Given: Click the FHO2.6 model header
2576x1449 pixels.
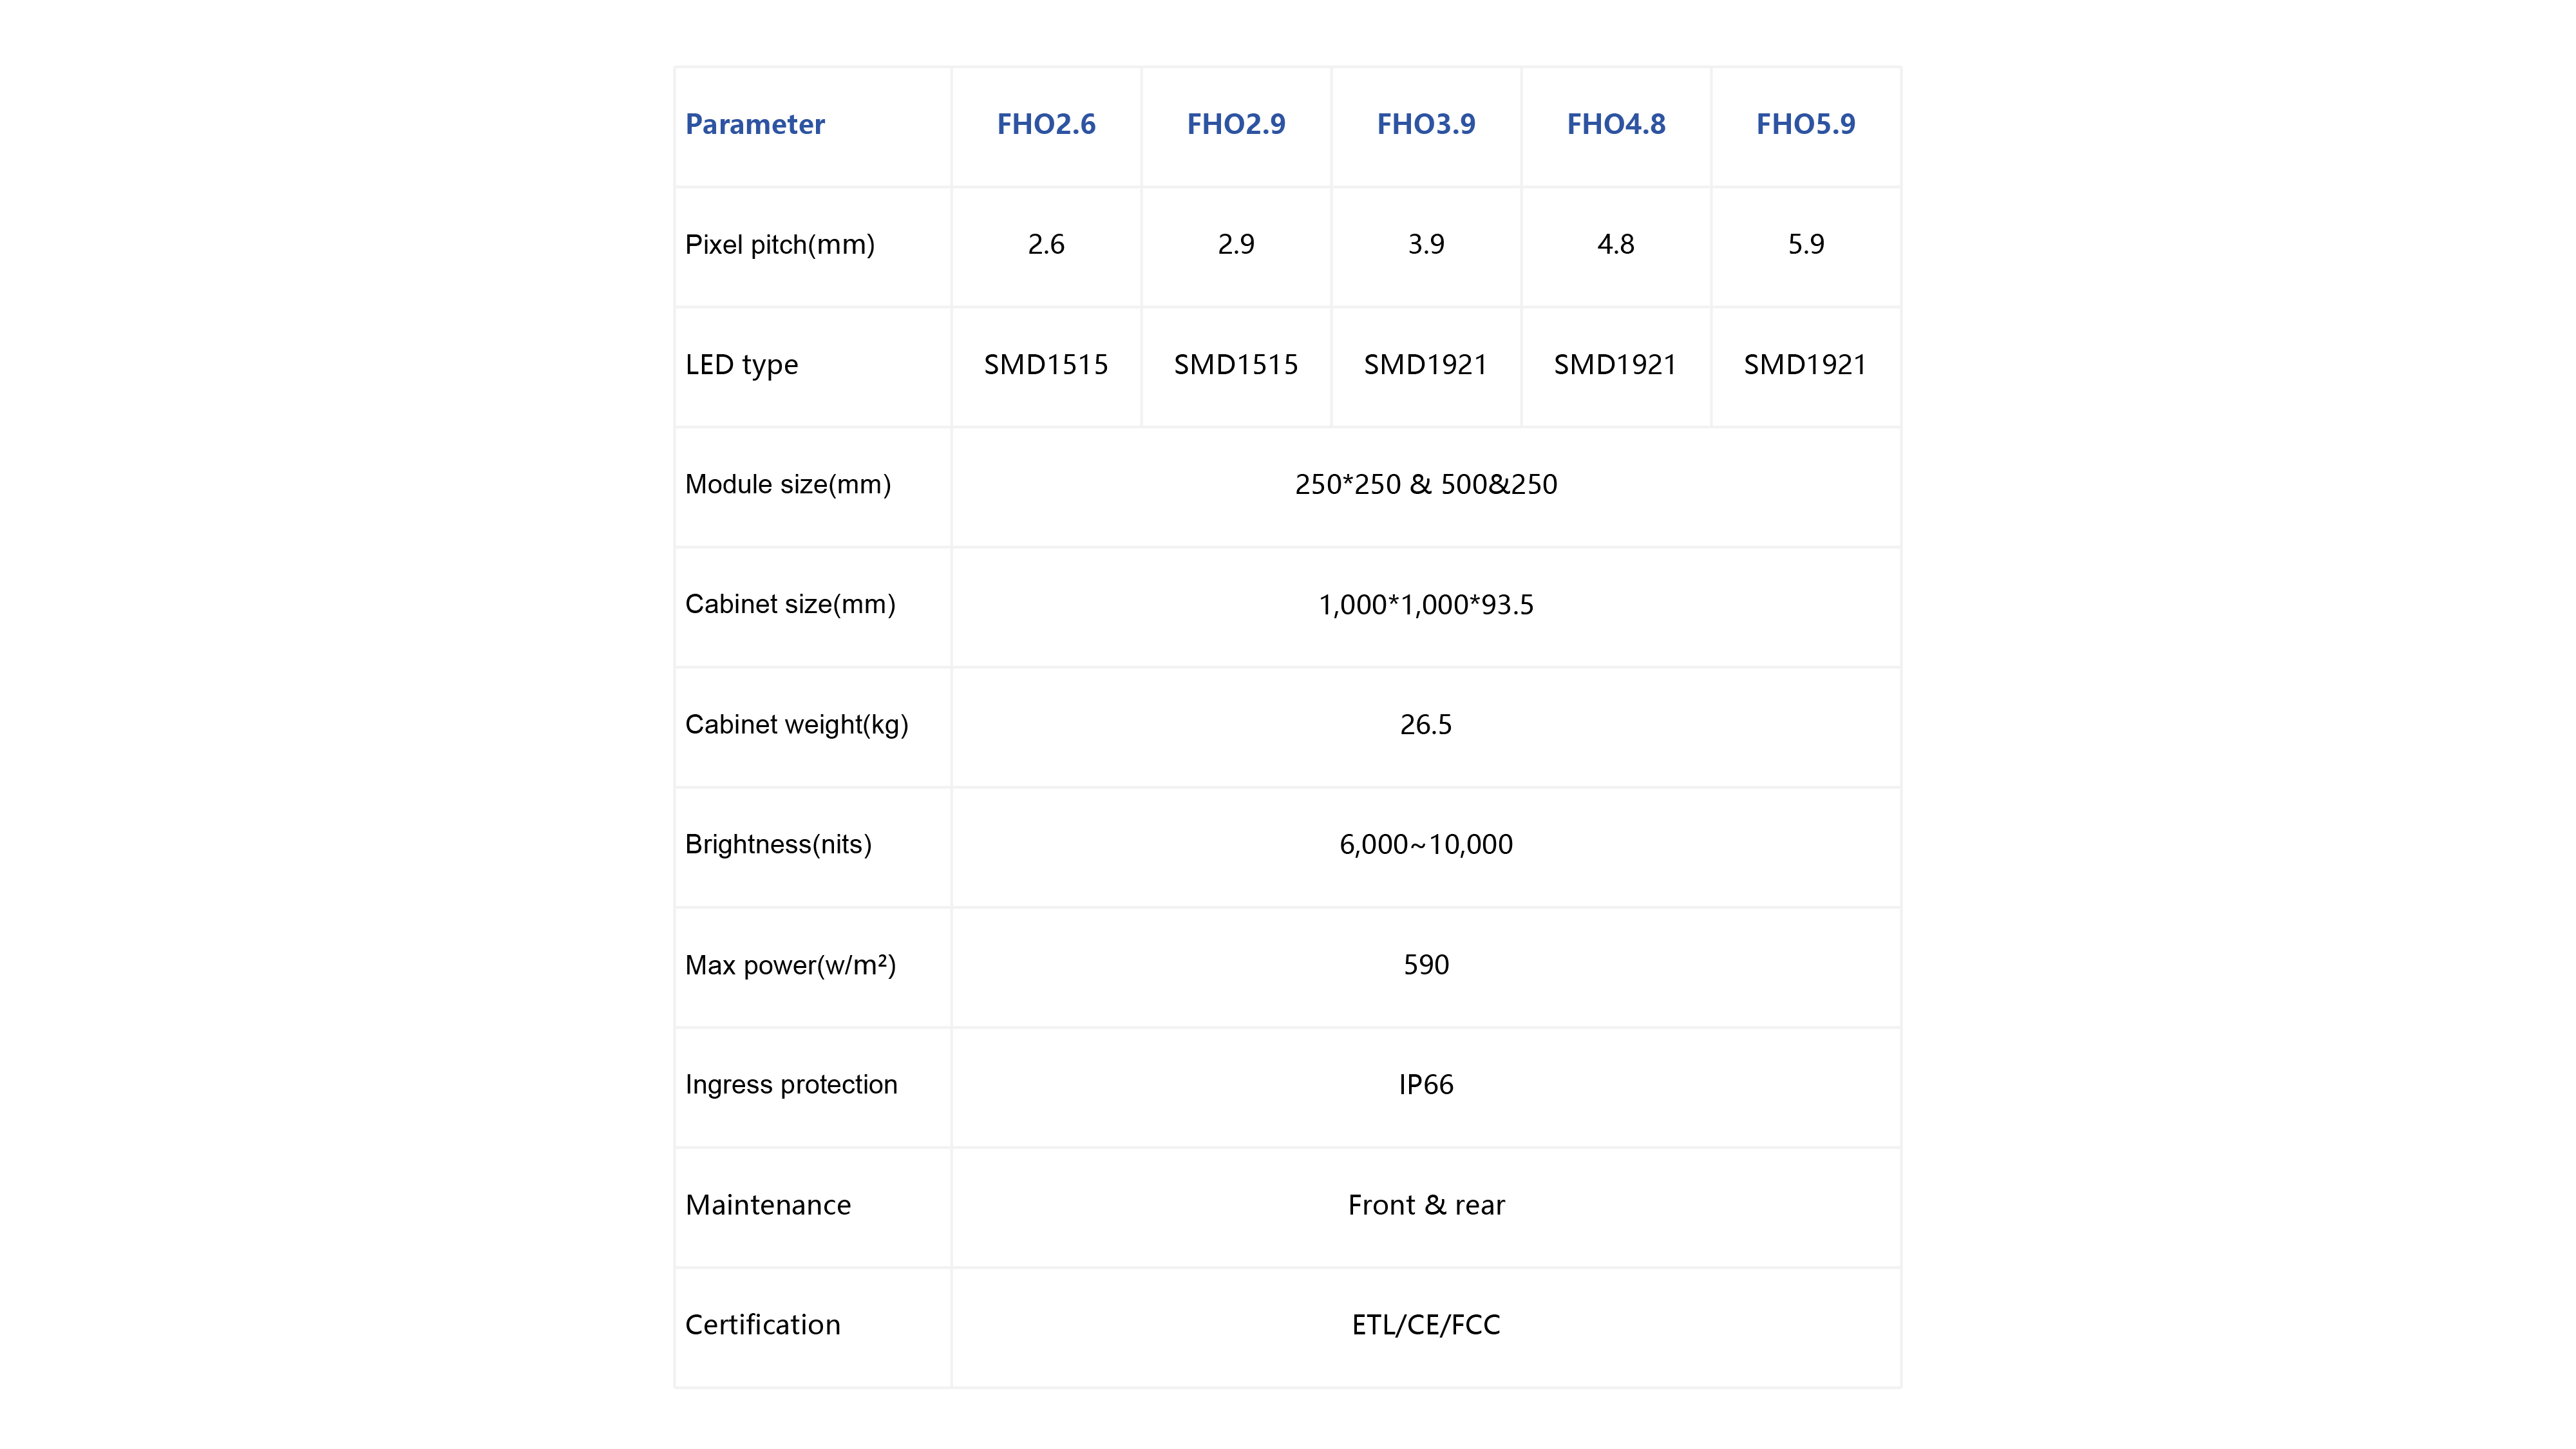Looking at the screenshot, I should [1046, 124].
